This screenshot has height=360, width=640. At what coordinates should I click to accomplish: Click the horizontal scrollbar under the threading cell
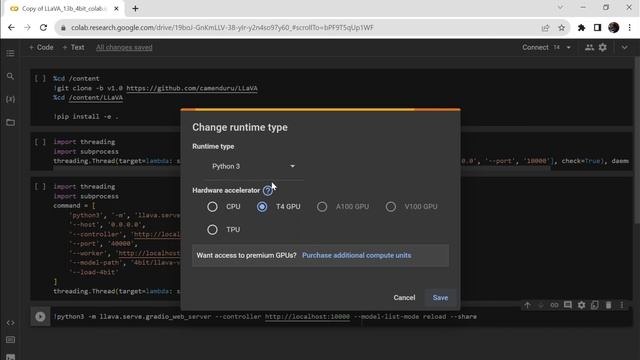pos(302,168)
